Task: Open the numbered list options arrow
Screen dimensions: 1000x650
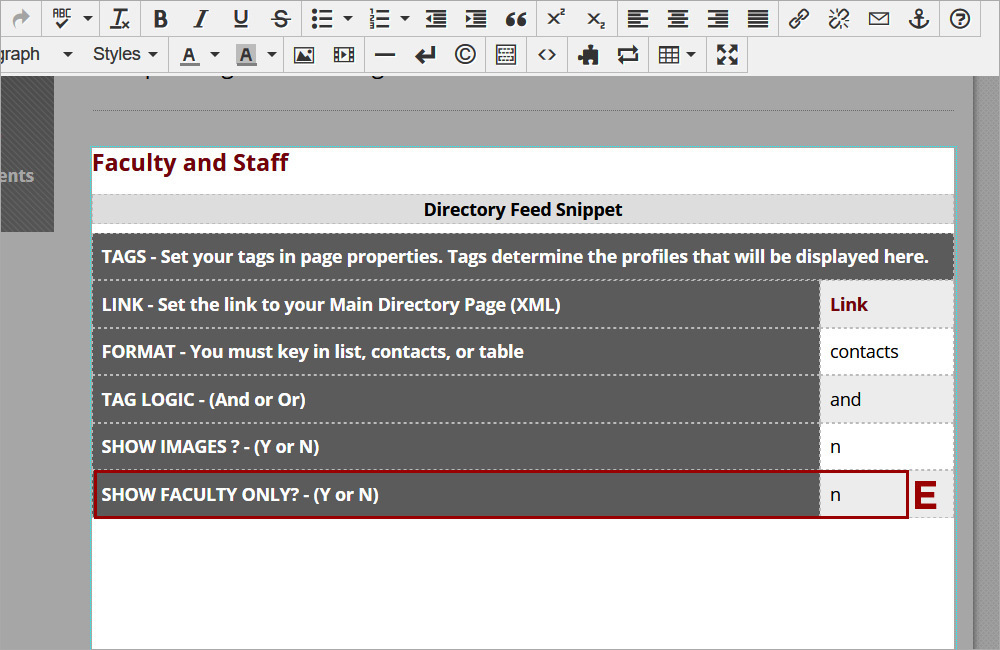Action: 405,18
